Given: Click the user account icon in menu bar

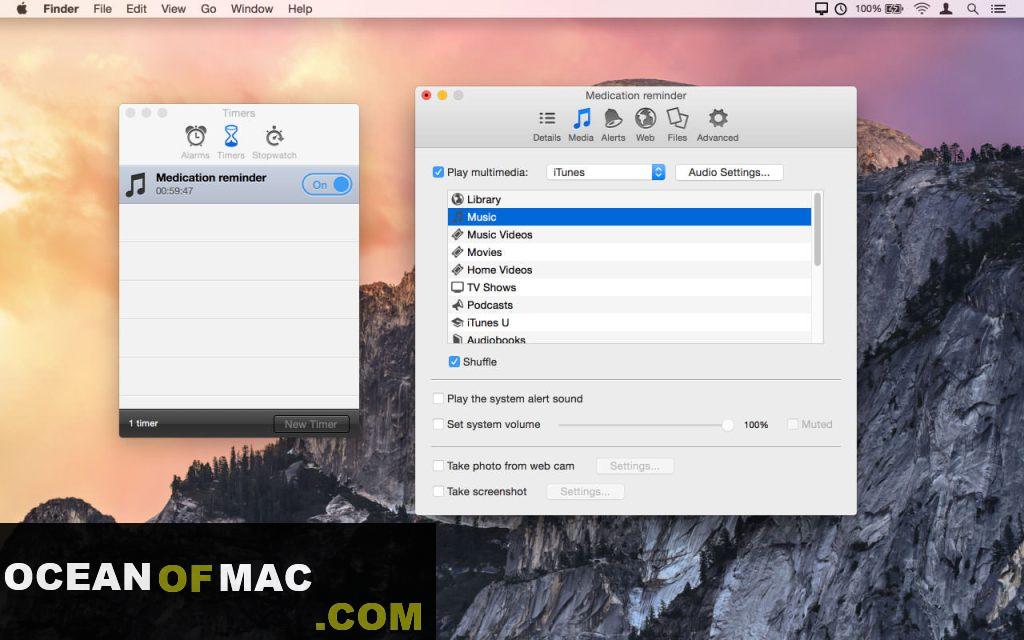Looking at the screenshot, I should 946,8.
